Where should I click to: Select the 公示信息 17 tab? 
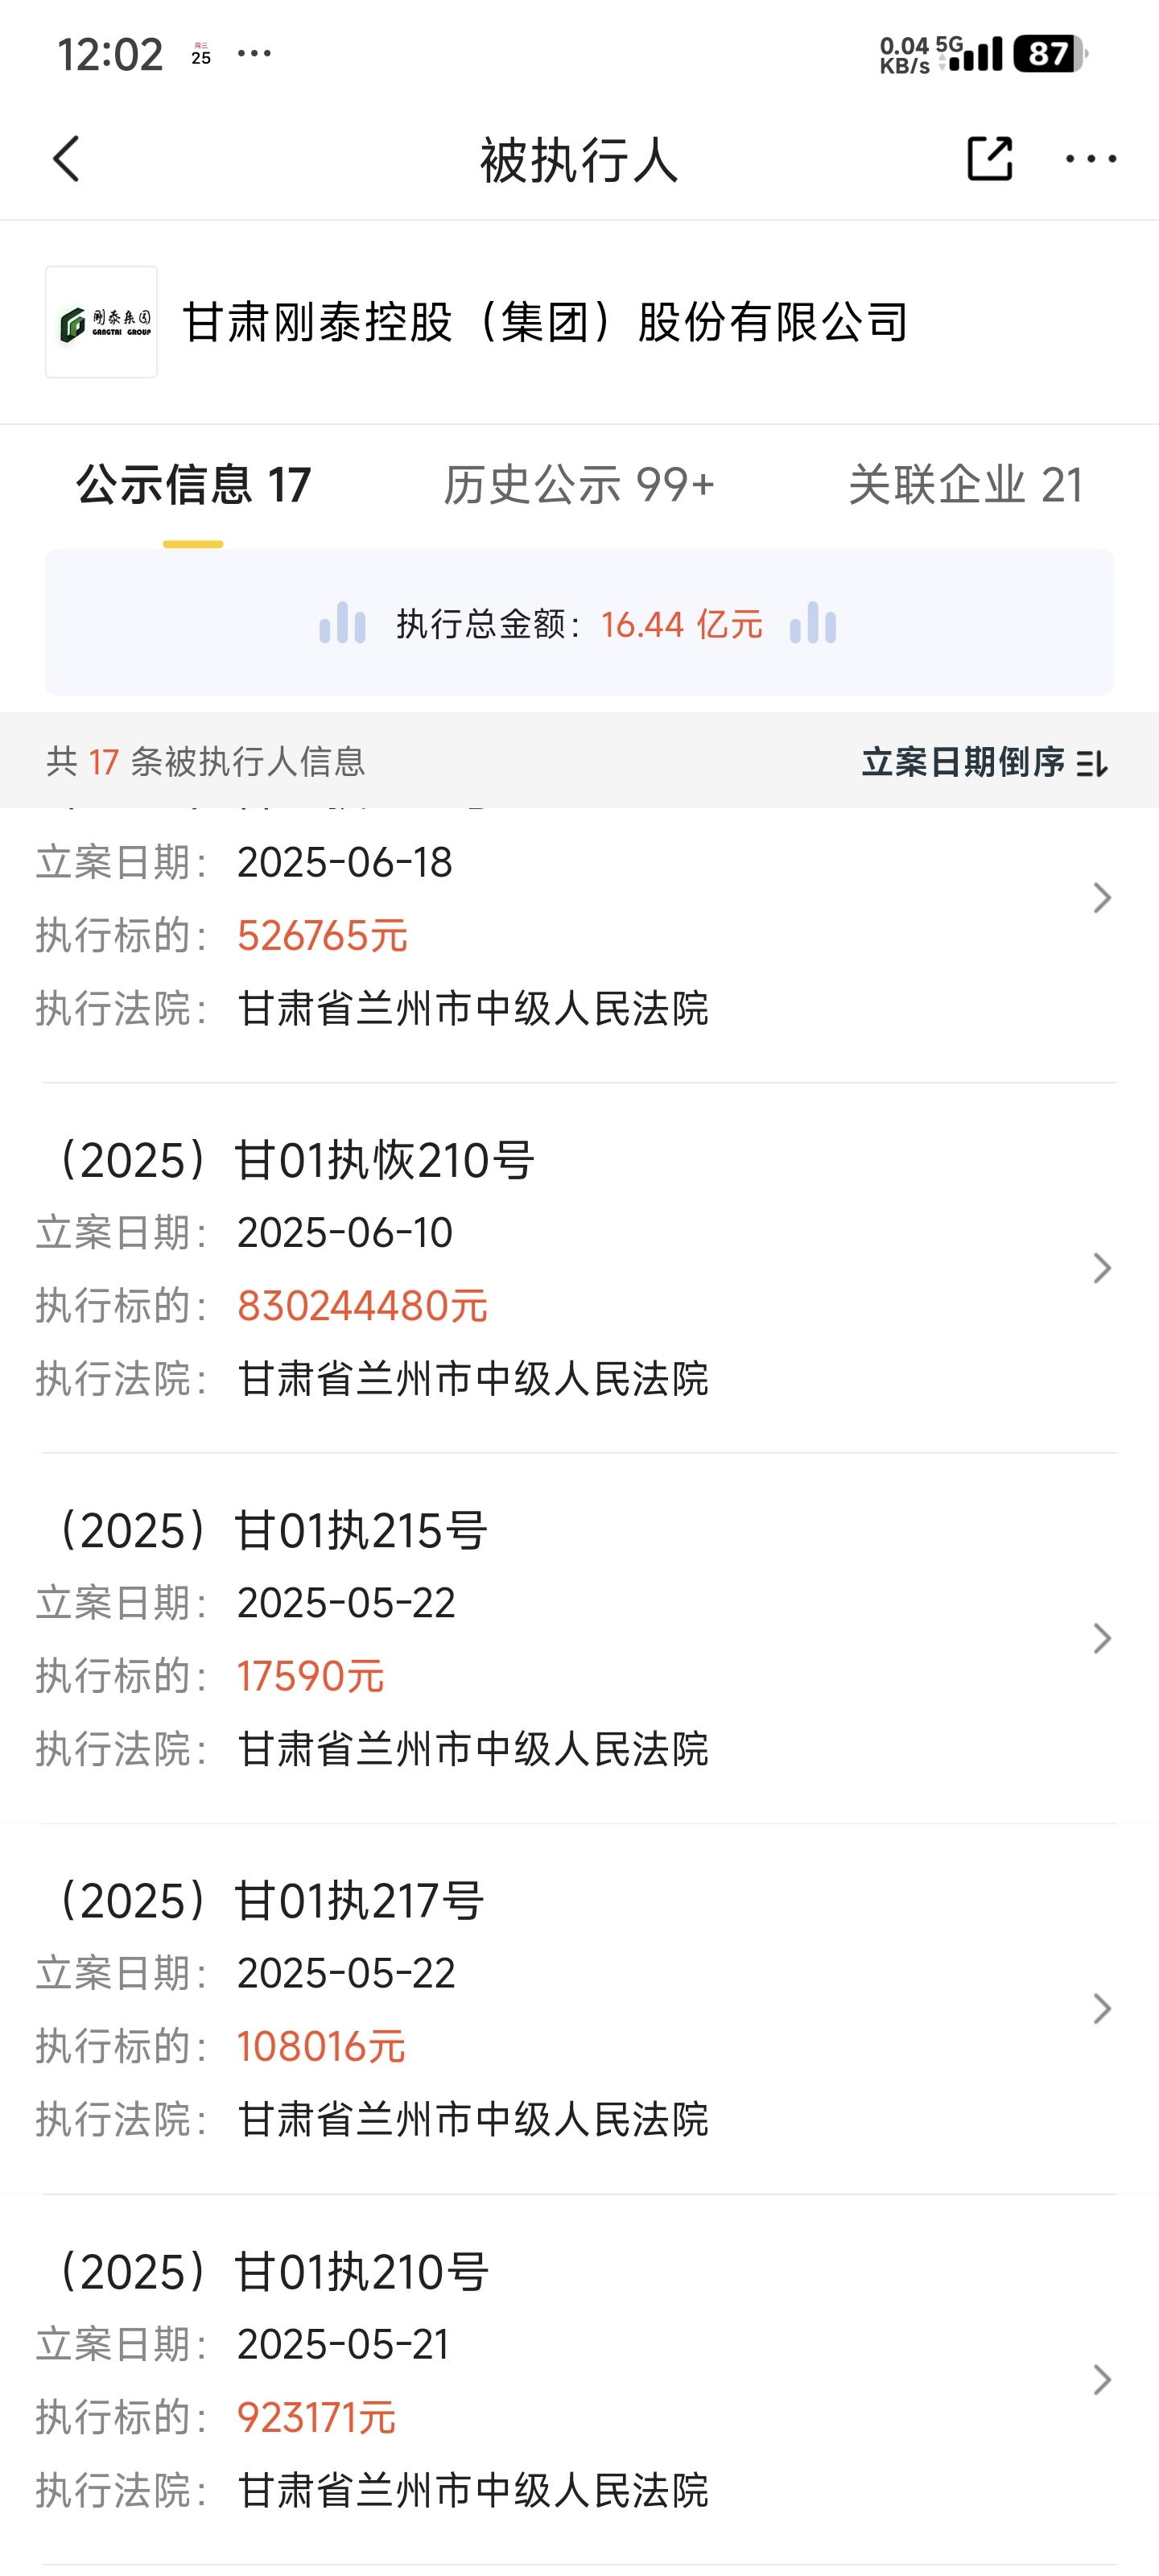[x=193, y=485]
